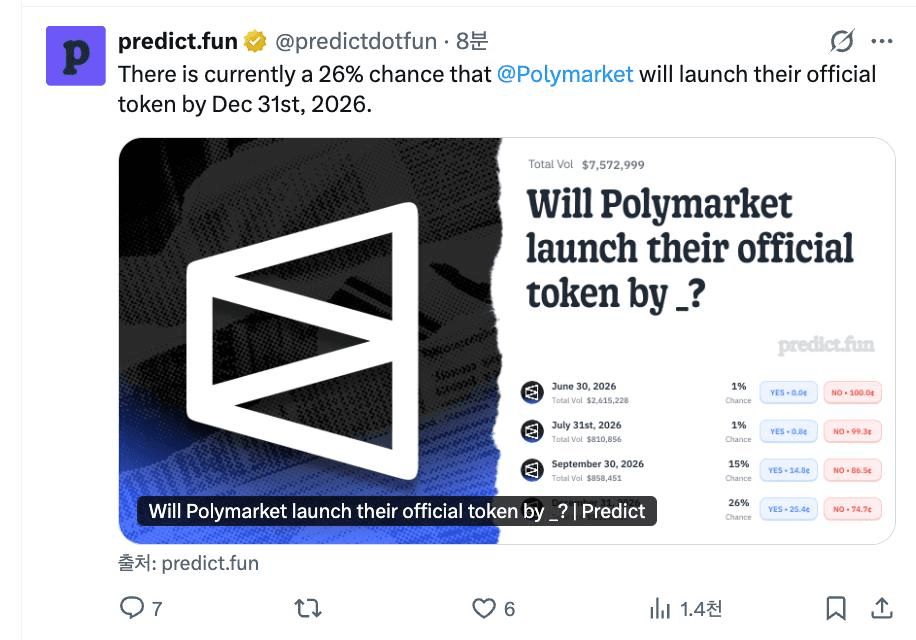Share the tweet via upload icon
The image size is (916, 640).
click(882, 608)
